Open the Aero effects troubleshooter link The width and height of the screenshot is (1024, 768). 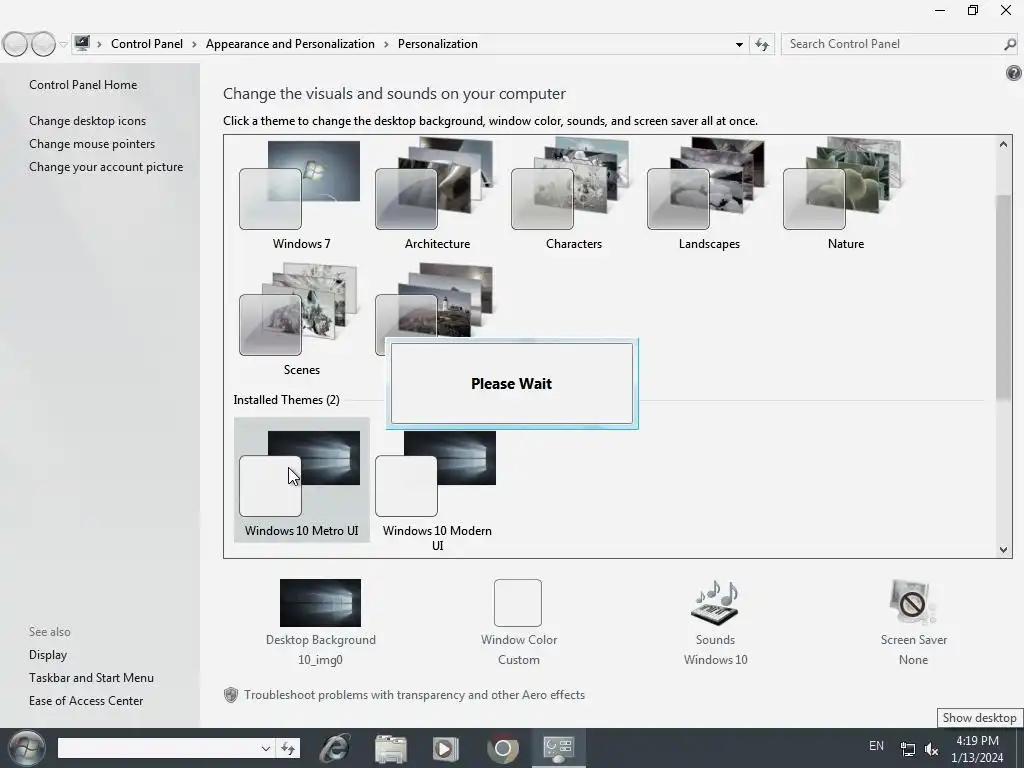414,695
